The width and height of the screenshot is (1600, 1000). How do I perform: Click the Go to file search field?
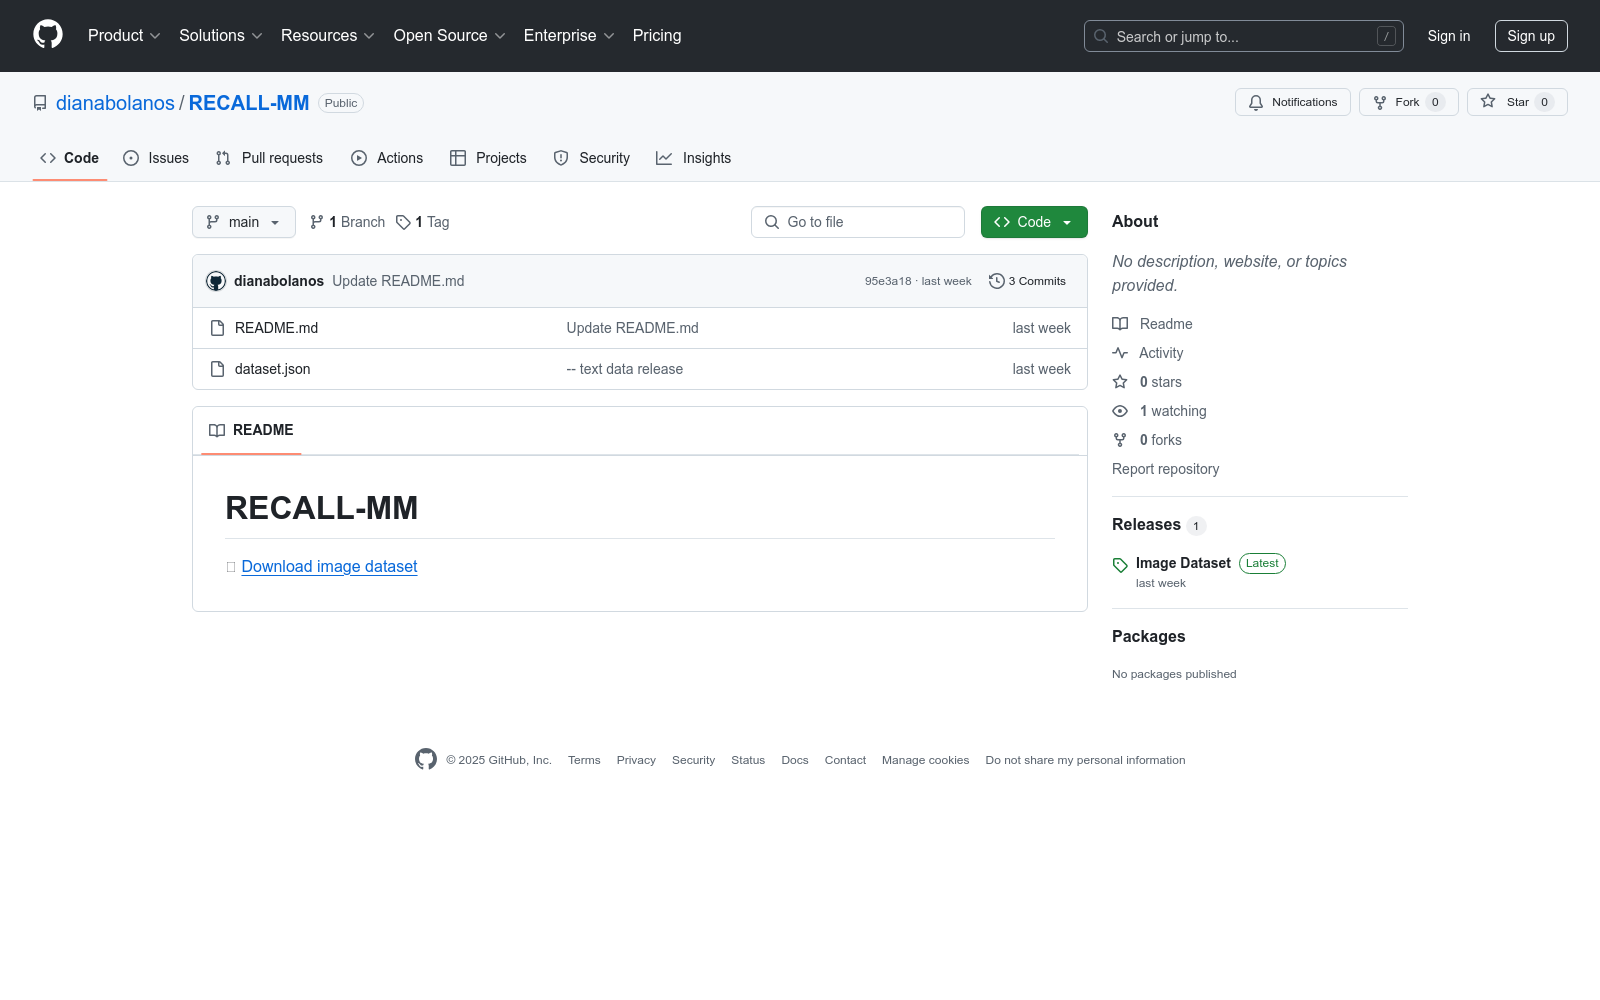pyautogui.click(x=858, y=222)
